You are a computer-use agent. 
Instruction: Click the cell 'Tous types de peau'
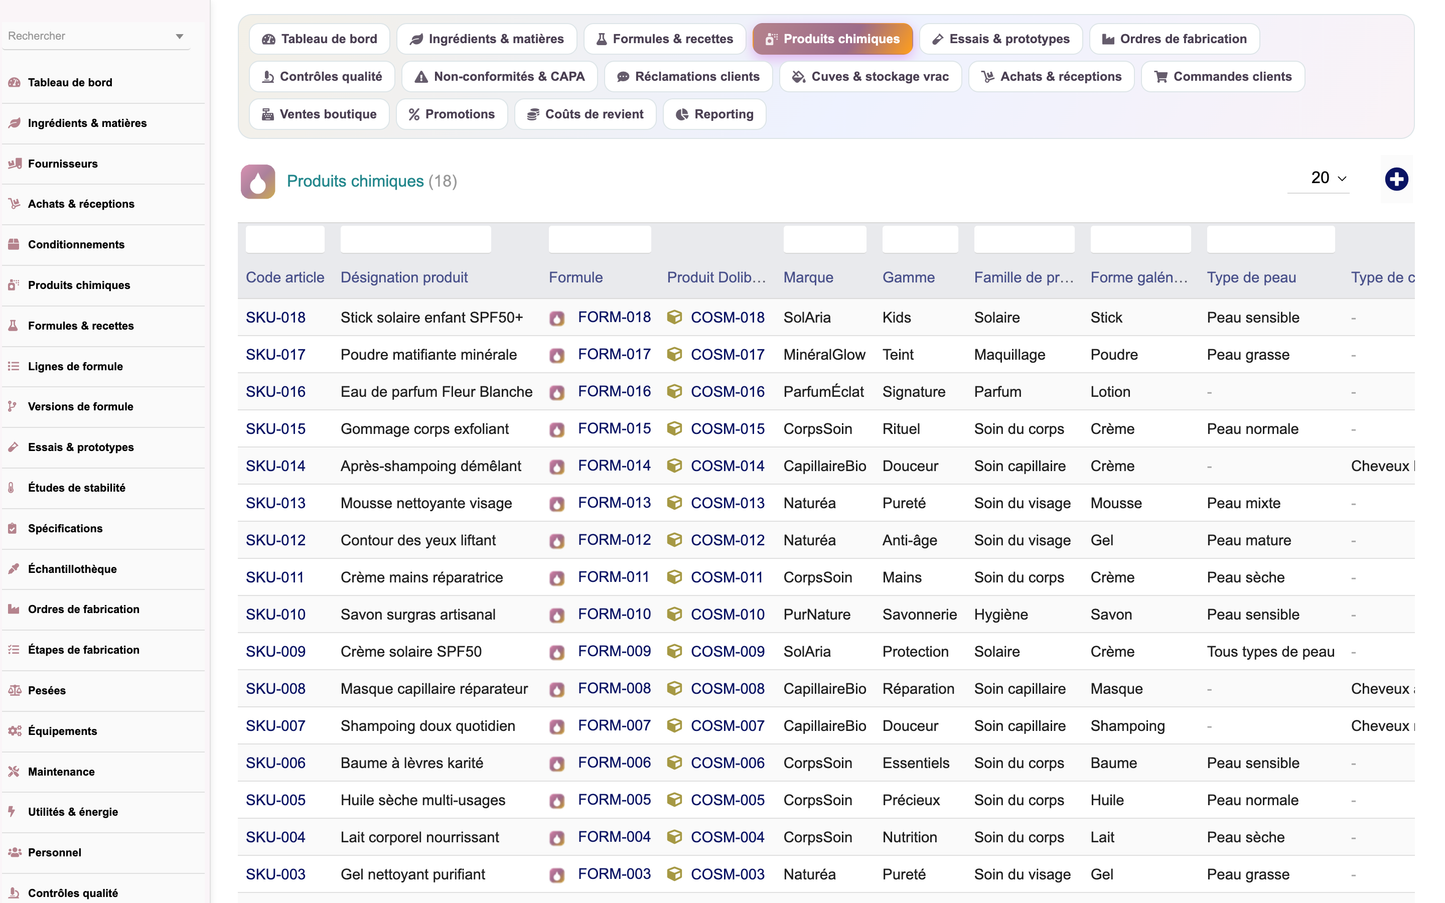[1271, 652]
